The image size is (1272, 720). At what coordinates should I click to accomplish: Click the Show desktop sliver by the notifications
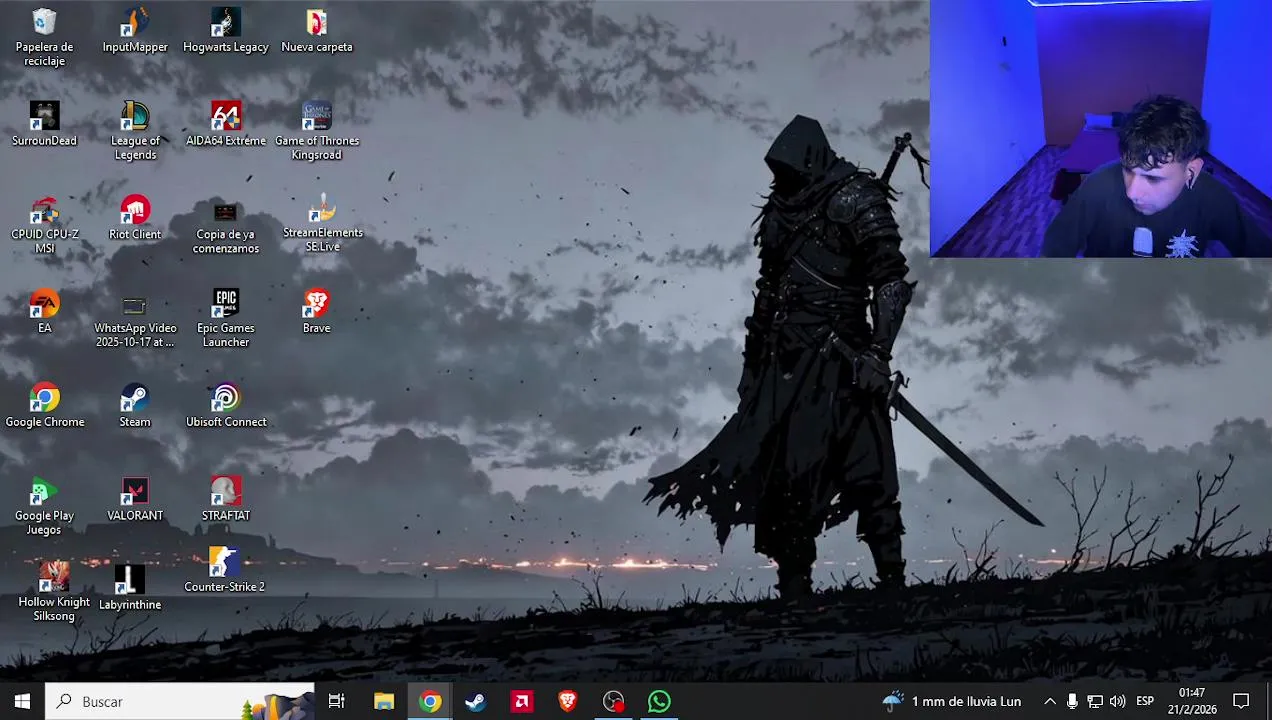pyautogui.click(x=1268, y=702)
